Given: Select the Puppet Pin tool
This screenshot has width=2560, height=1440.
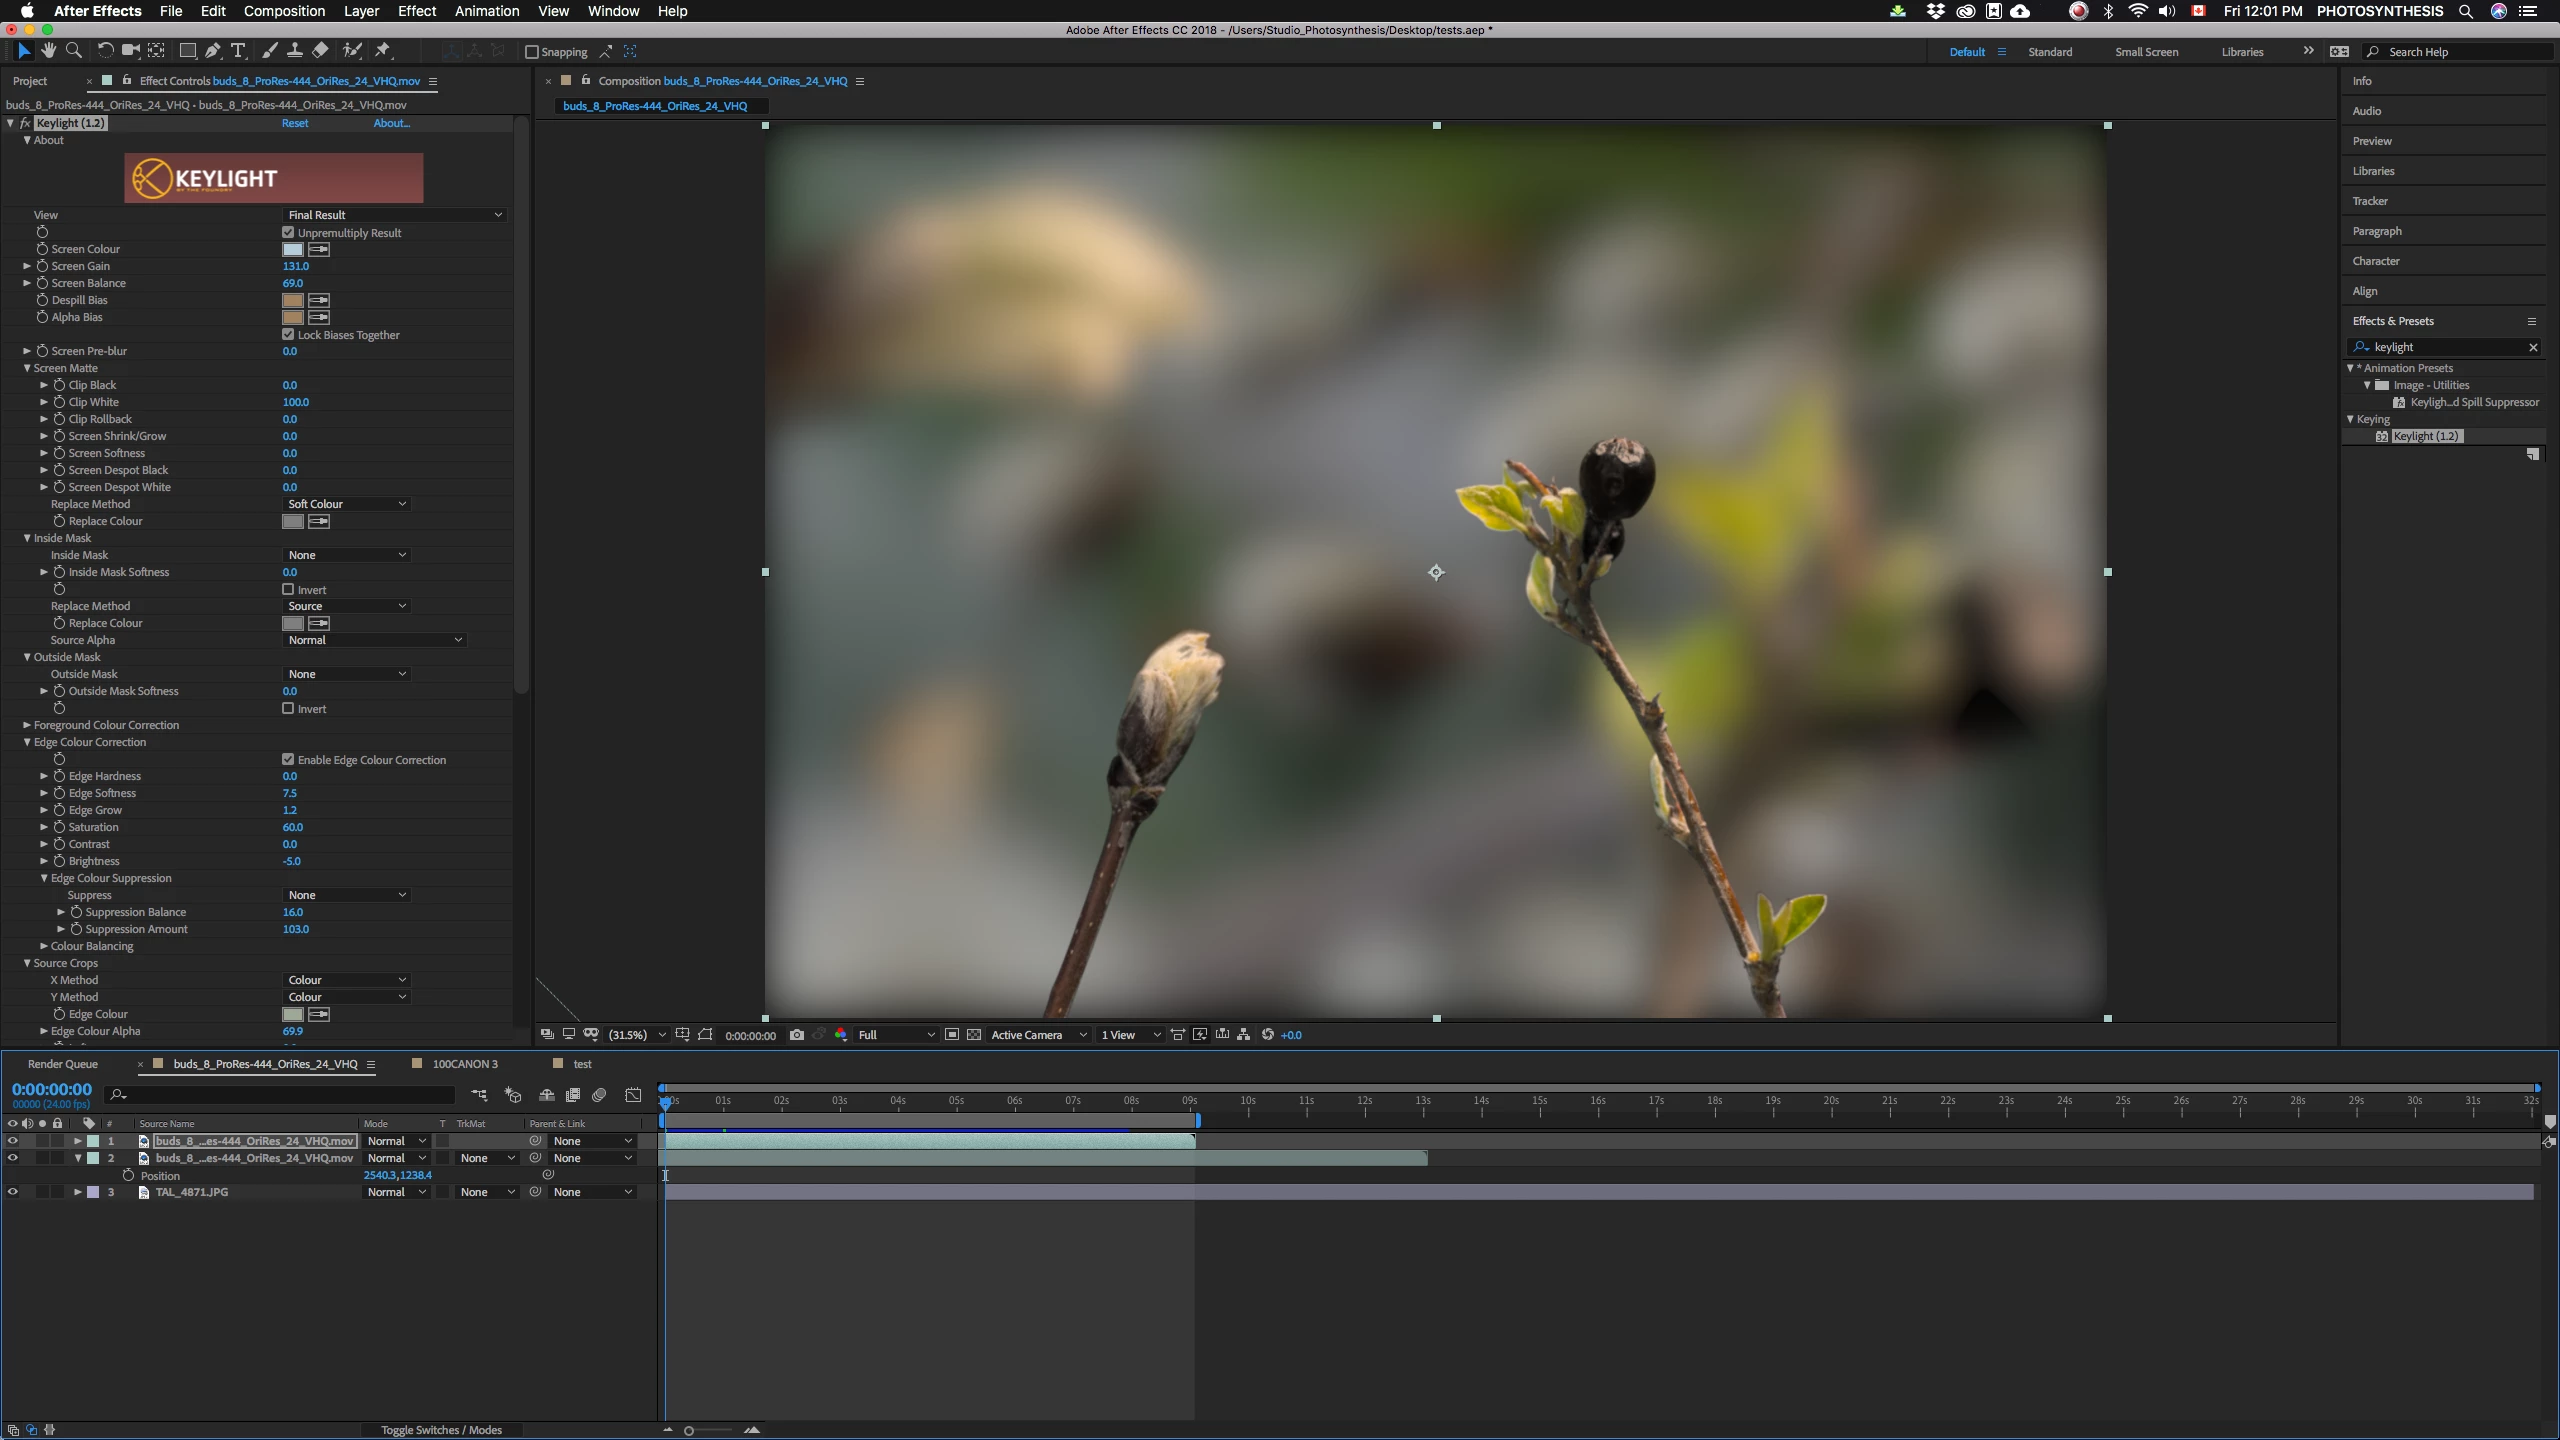Looking at the screenshot, I should click(382, 50).
